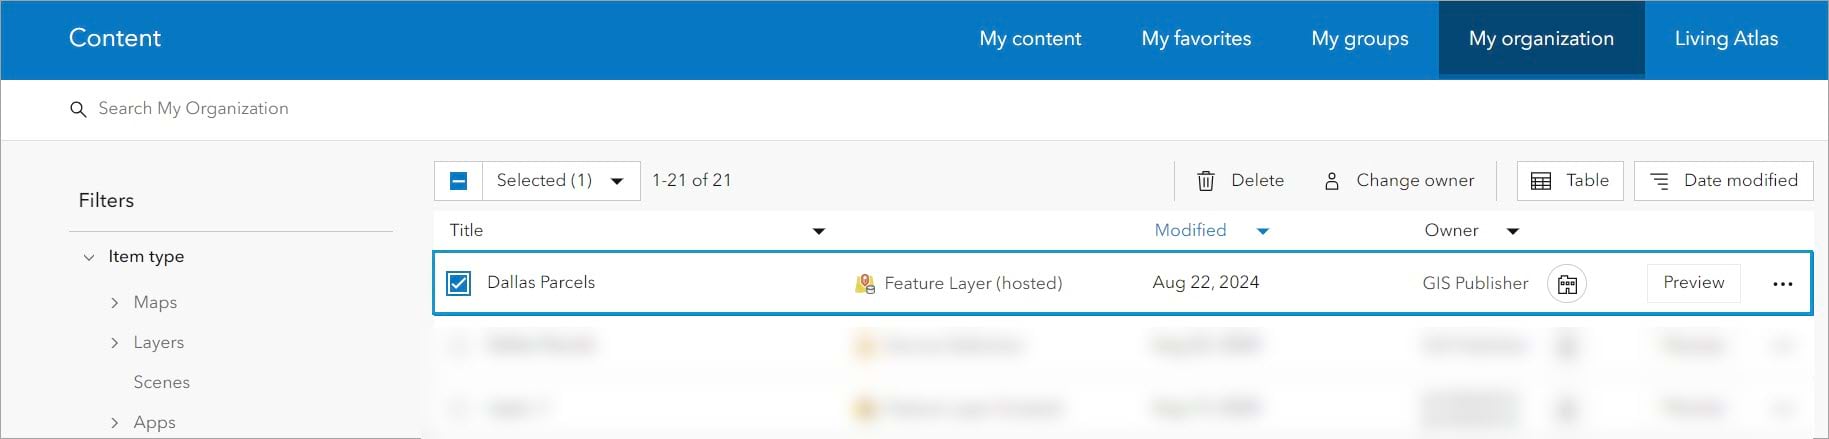The height and width of the screenshot is (439, 1829).
Task: Collapse the Item type filter section
Action: click(x=89, y=257)
